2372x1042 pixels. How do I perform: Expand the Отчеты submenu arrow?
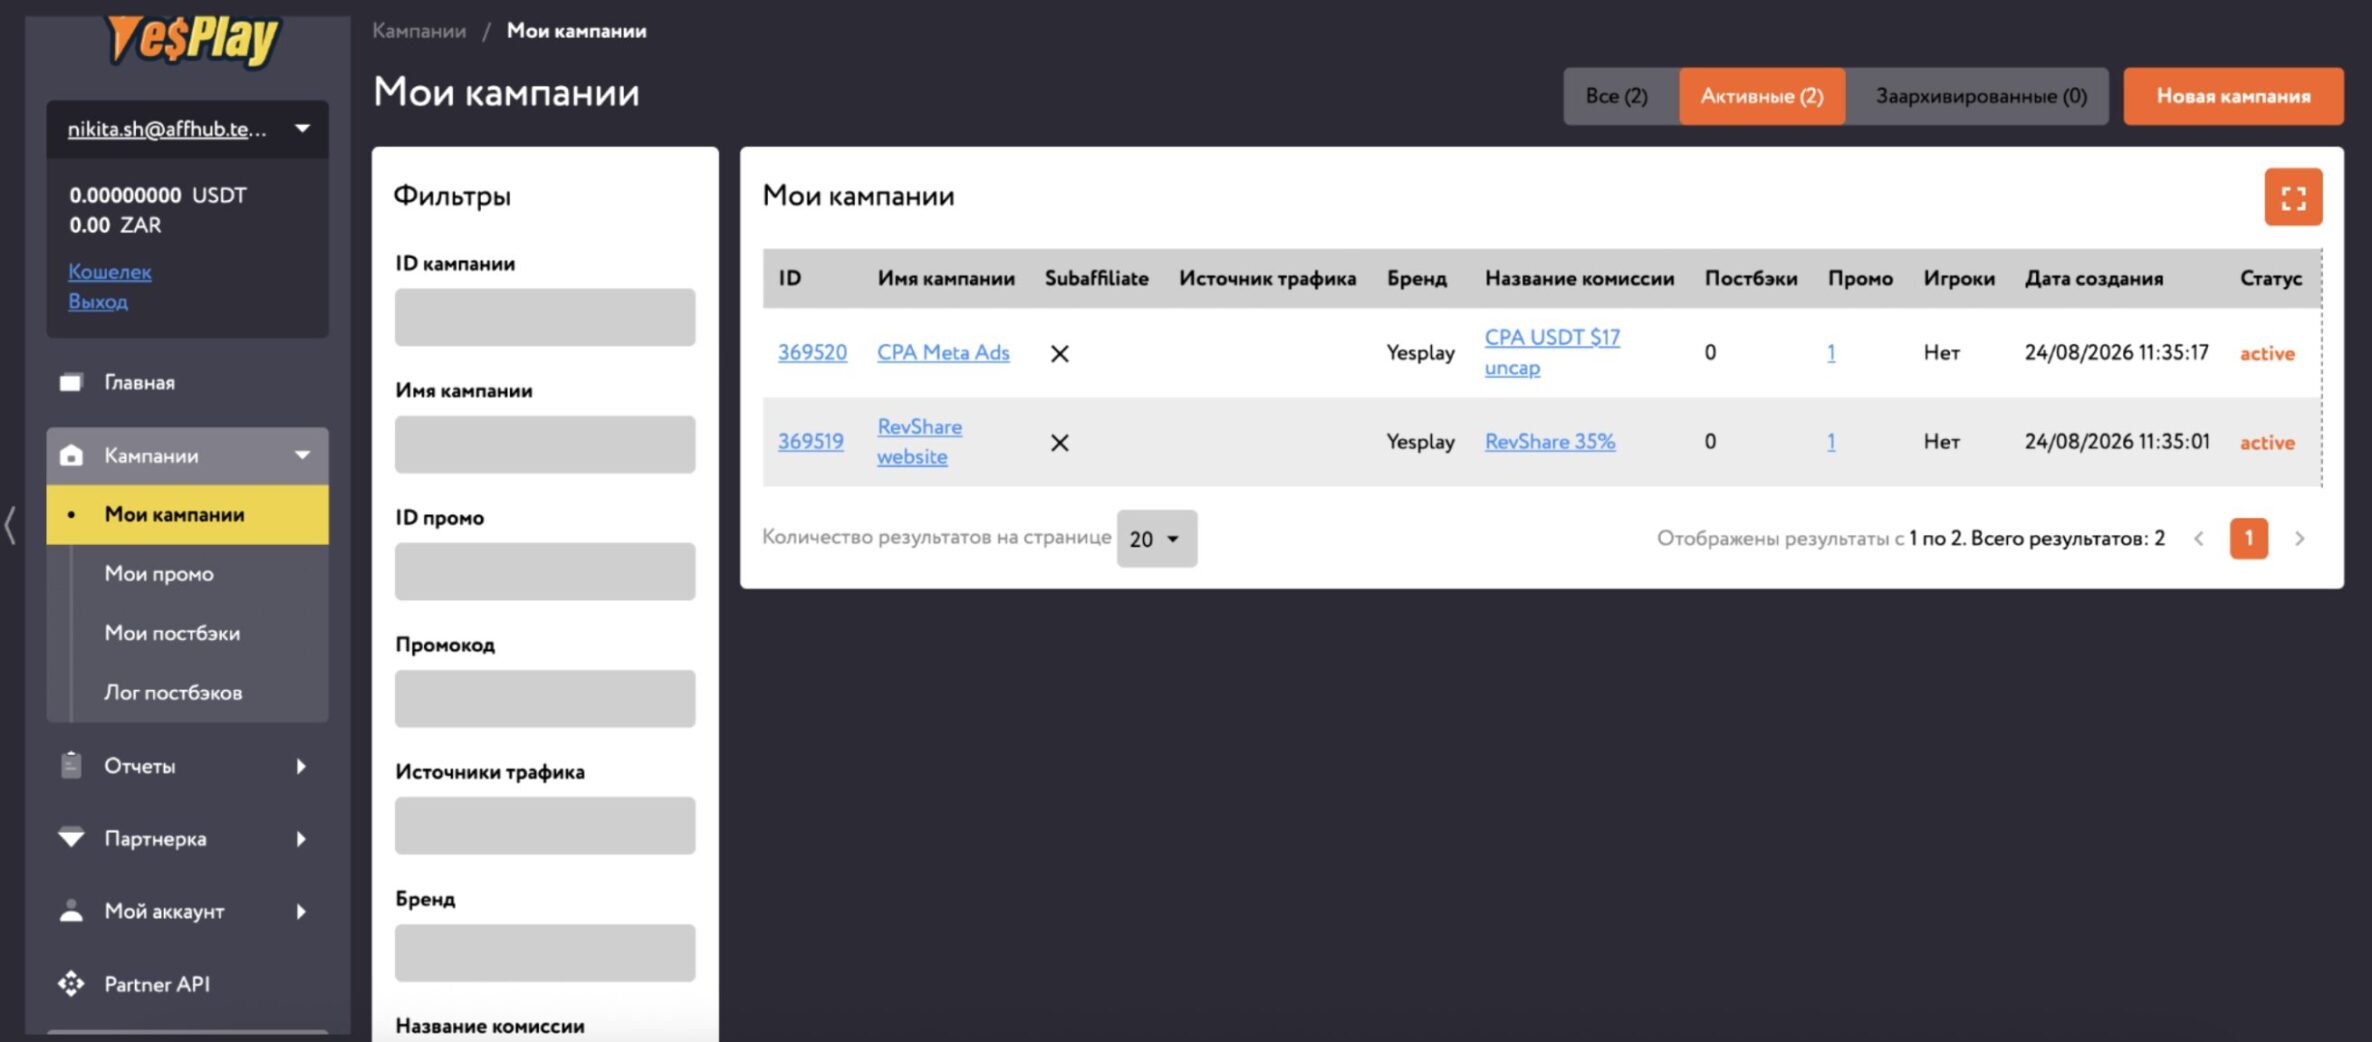point(301,766)
